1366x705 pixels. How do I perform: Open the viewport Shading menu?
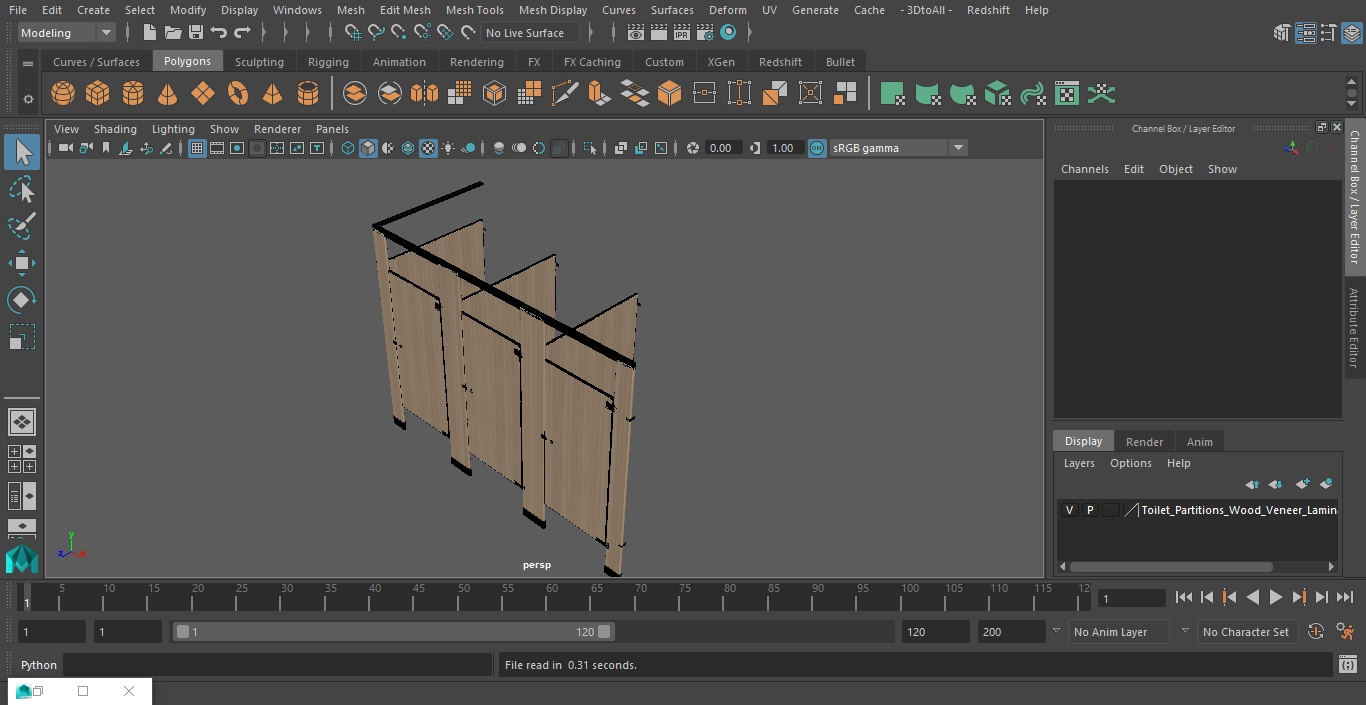(x=115, y=129)
